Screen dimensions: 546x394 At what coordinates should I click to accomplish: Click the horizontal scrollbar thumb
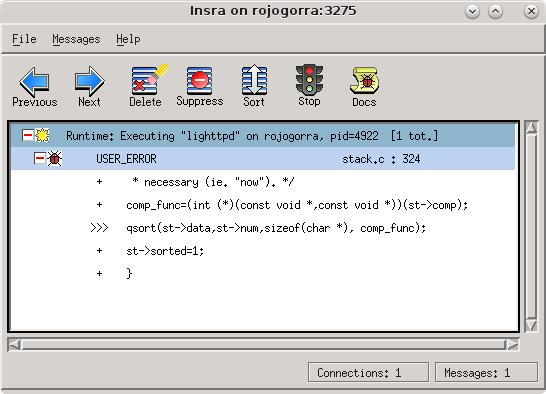point(264,345)
